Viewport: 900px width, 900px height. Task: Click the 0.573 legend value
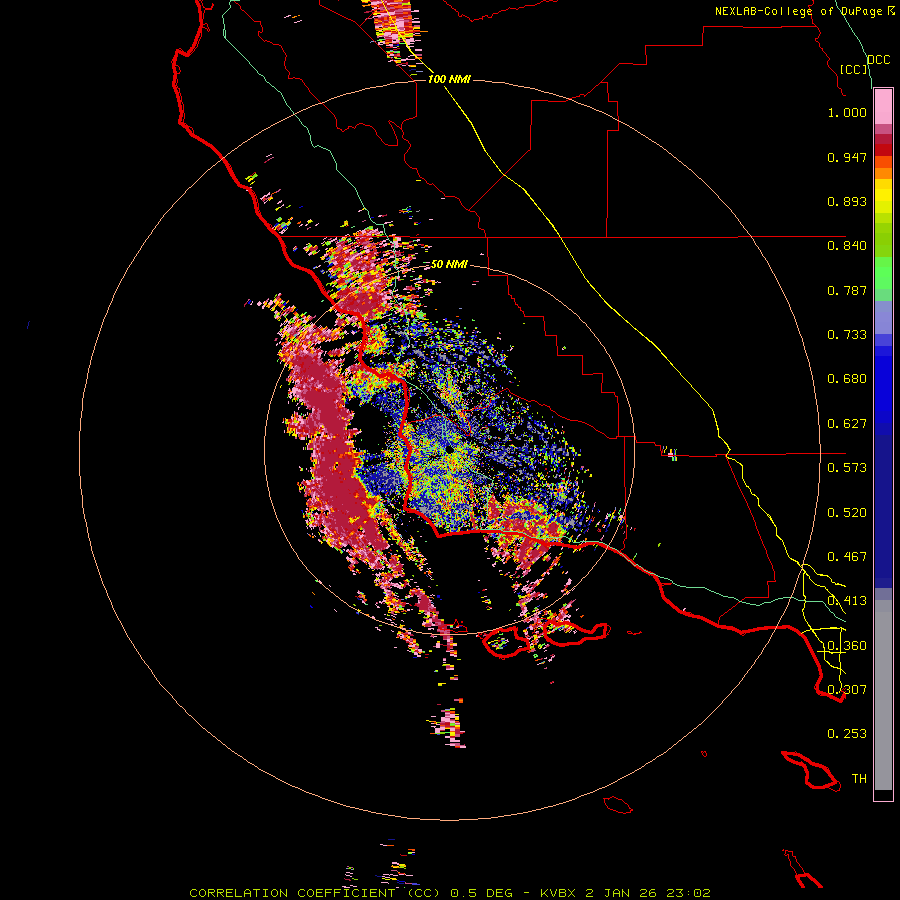click(x=847, y=468)
